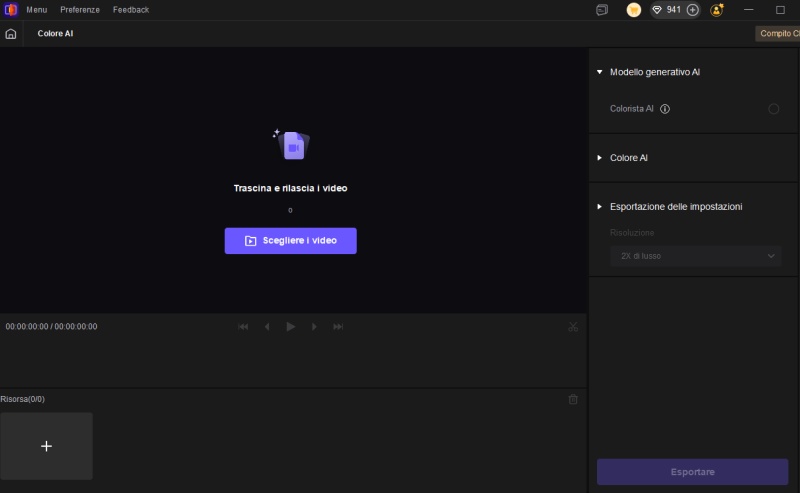Open the user account profile icon
800x493 pixels.
point(717,10)
